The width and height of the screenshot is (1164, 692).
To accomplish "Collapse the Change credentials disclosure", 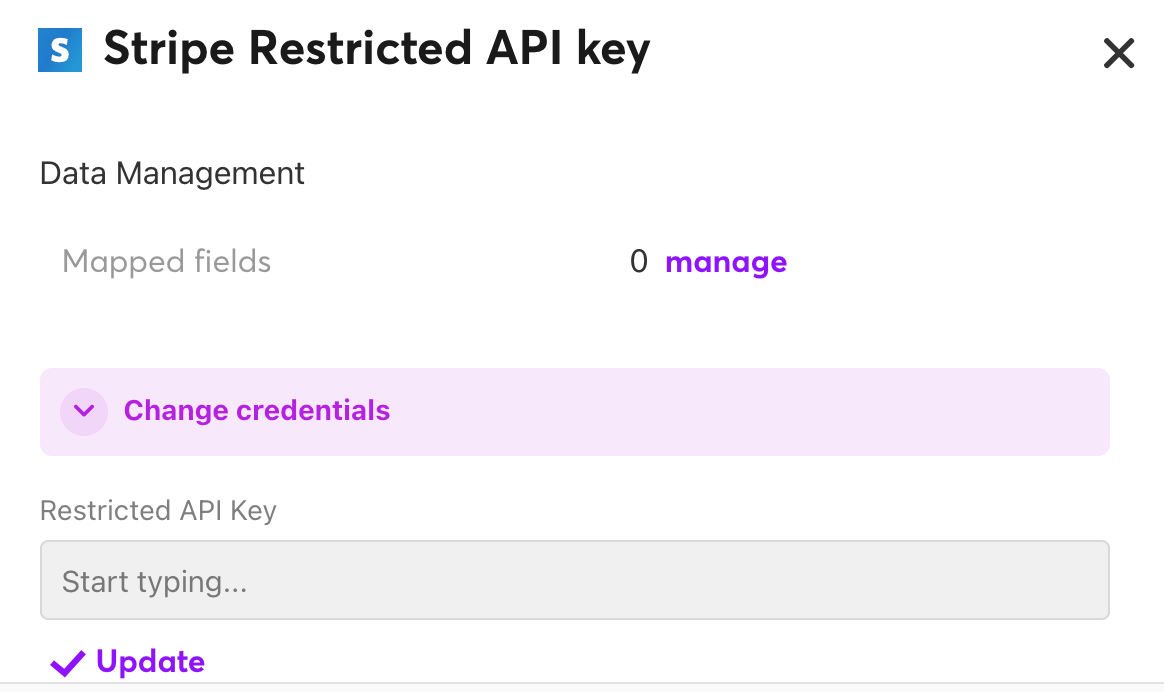I will tap(256, 411).
